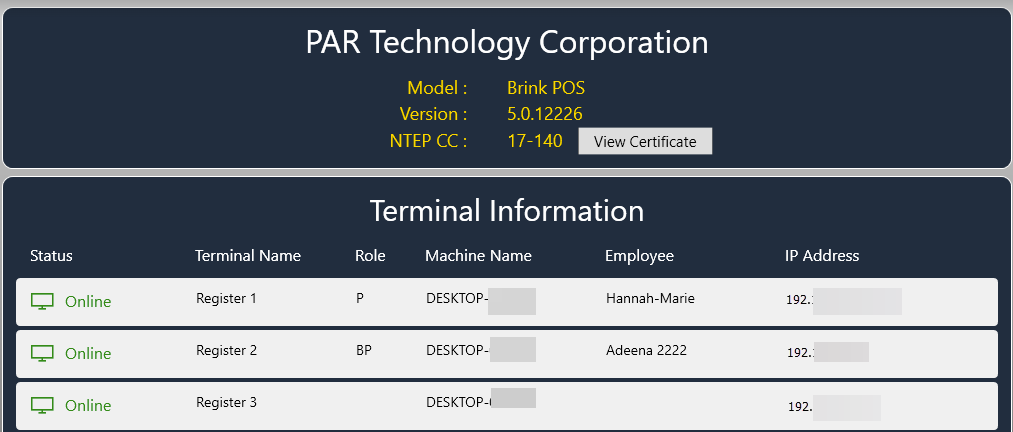Click the monitor icon for Register 1
The height and width of the screenshot is (432, 1013).
tap(43, 301)
